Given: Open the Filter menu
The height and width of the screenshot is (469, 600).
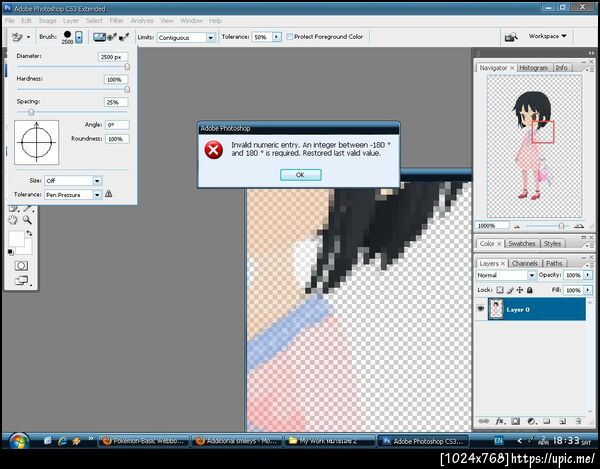Looking at the screenshot, I should click(116, 21).
